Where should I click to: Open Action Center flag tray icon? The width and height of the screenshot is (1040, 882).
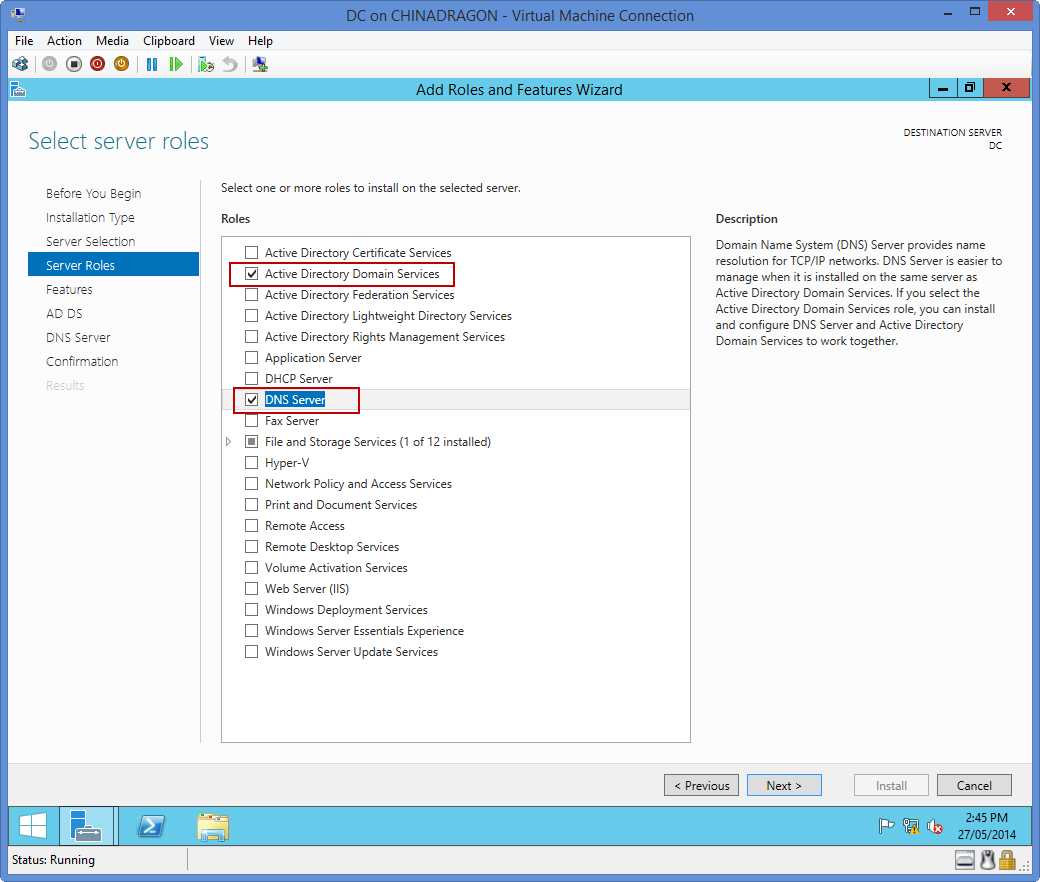click(x=886, y=826)
